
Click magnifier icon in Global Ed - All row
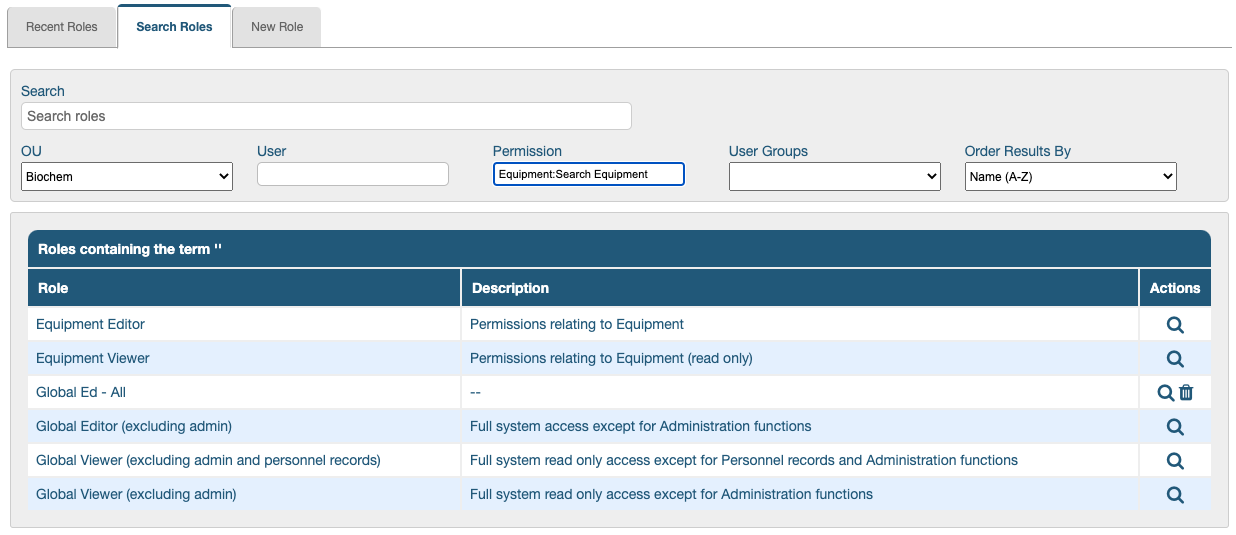pyautogui.click(x=1165, y=393)
